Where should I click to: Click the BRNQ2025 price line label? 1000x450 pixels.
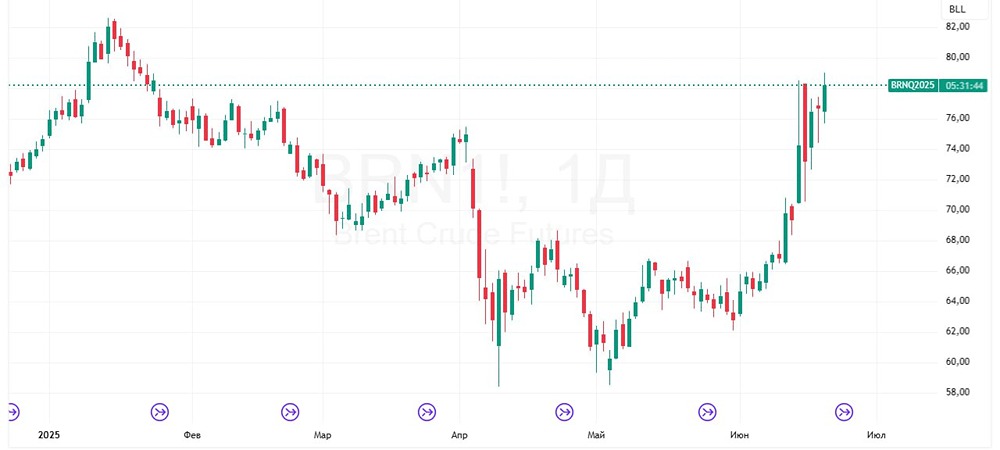[x=913, y=85]
